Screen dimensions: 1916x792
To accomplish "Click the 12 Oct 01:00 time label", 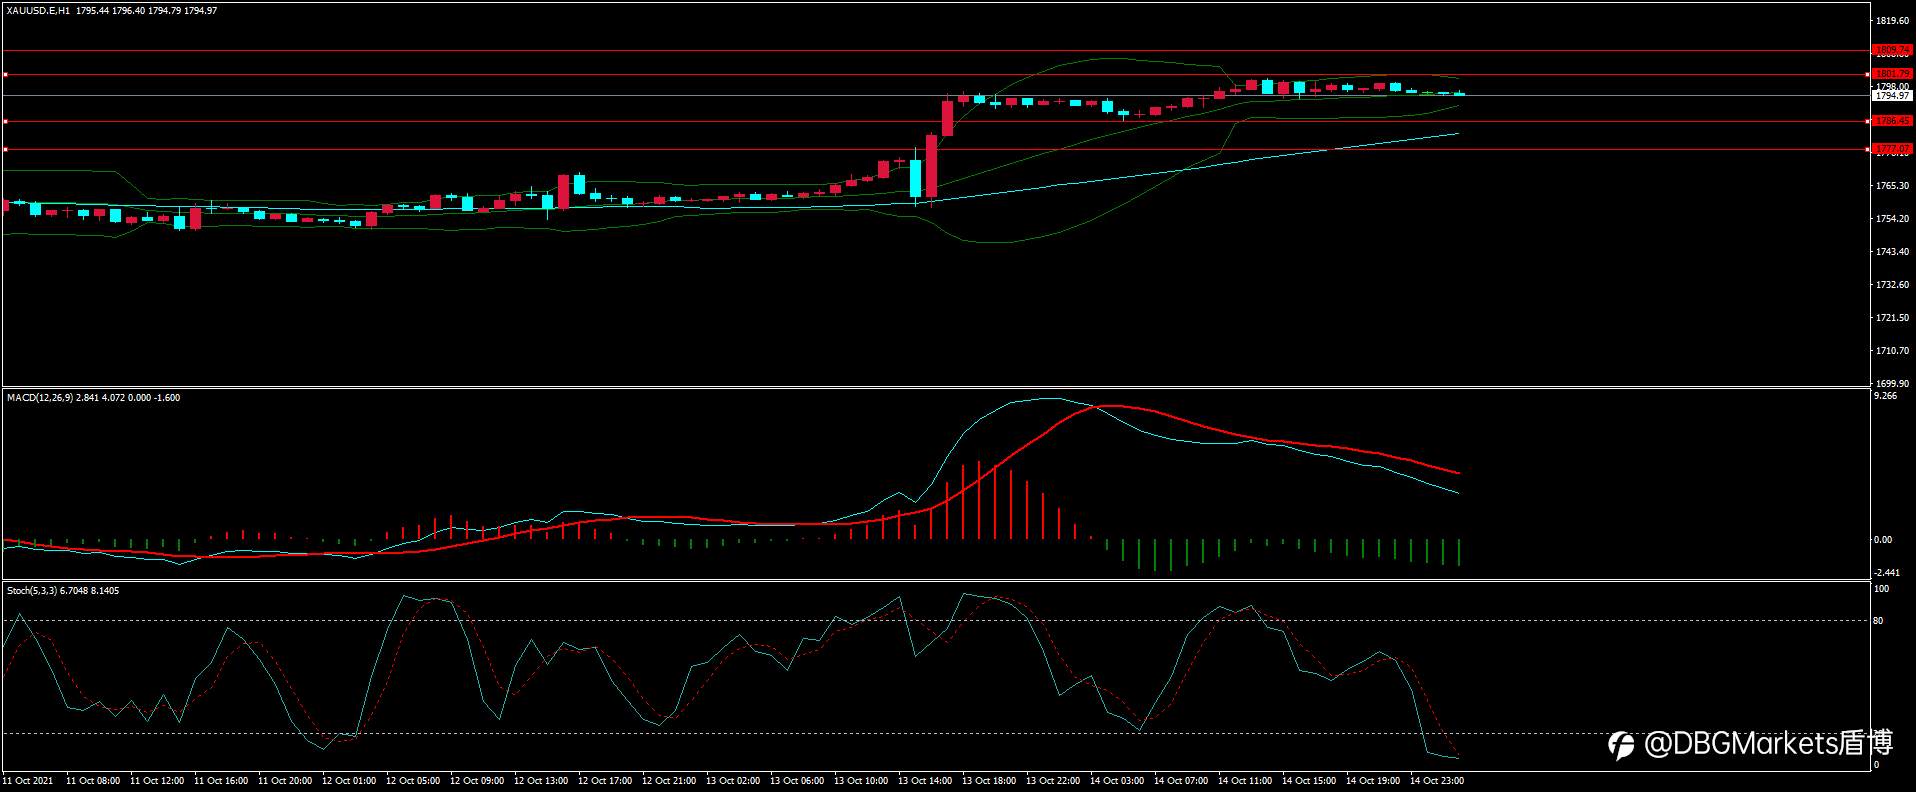I will 349,780.
